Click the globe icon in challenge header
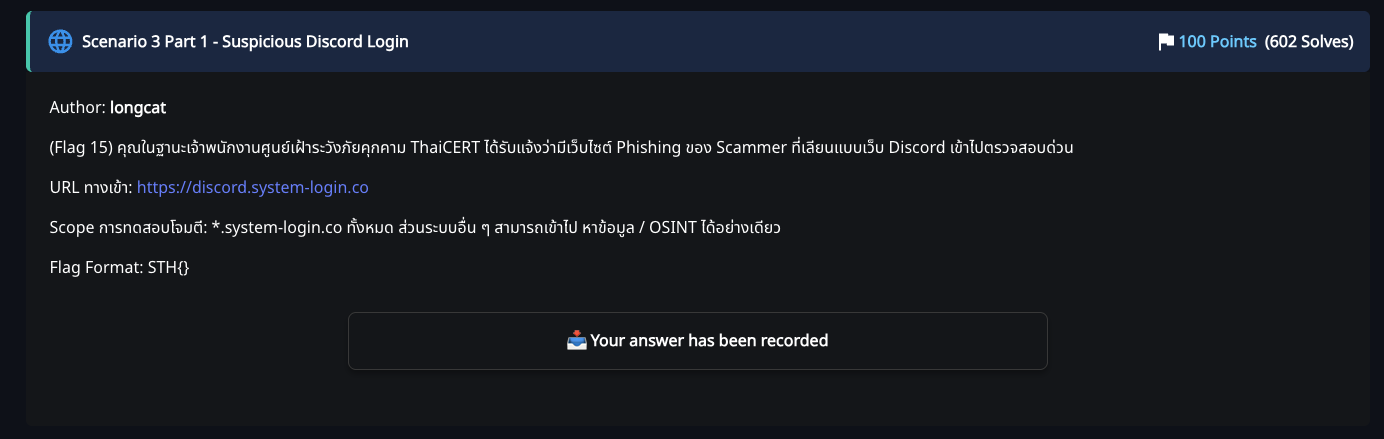Image resolution: width=1384 pixels, height=439 pixels. (x=61, y=42)
